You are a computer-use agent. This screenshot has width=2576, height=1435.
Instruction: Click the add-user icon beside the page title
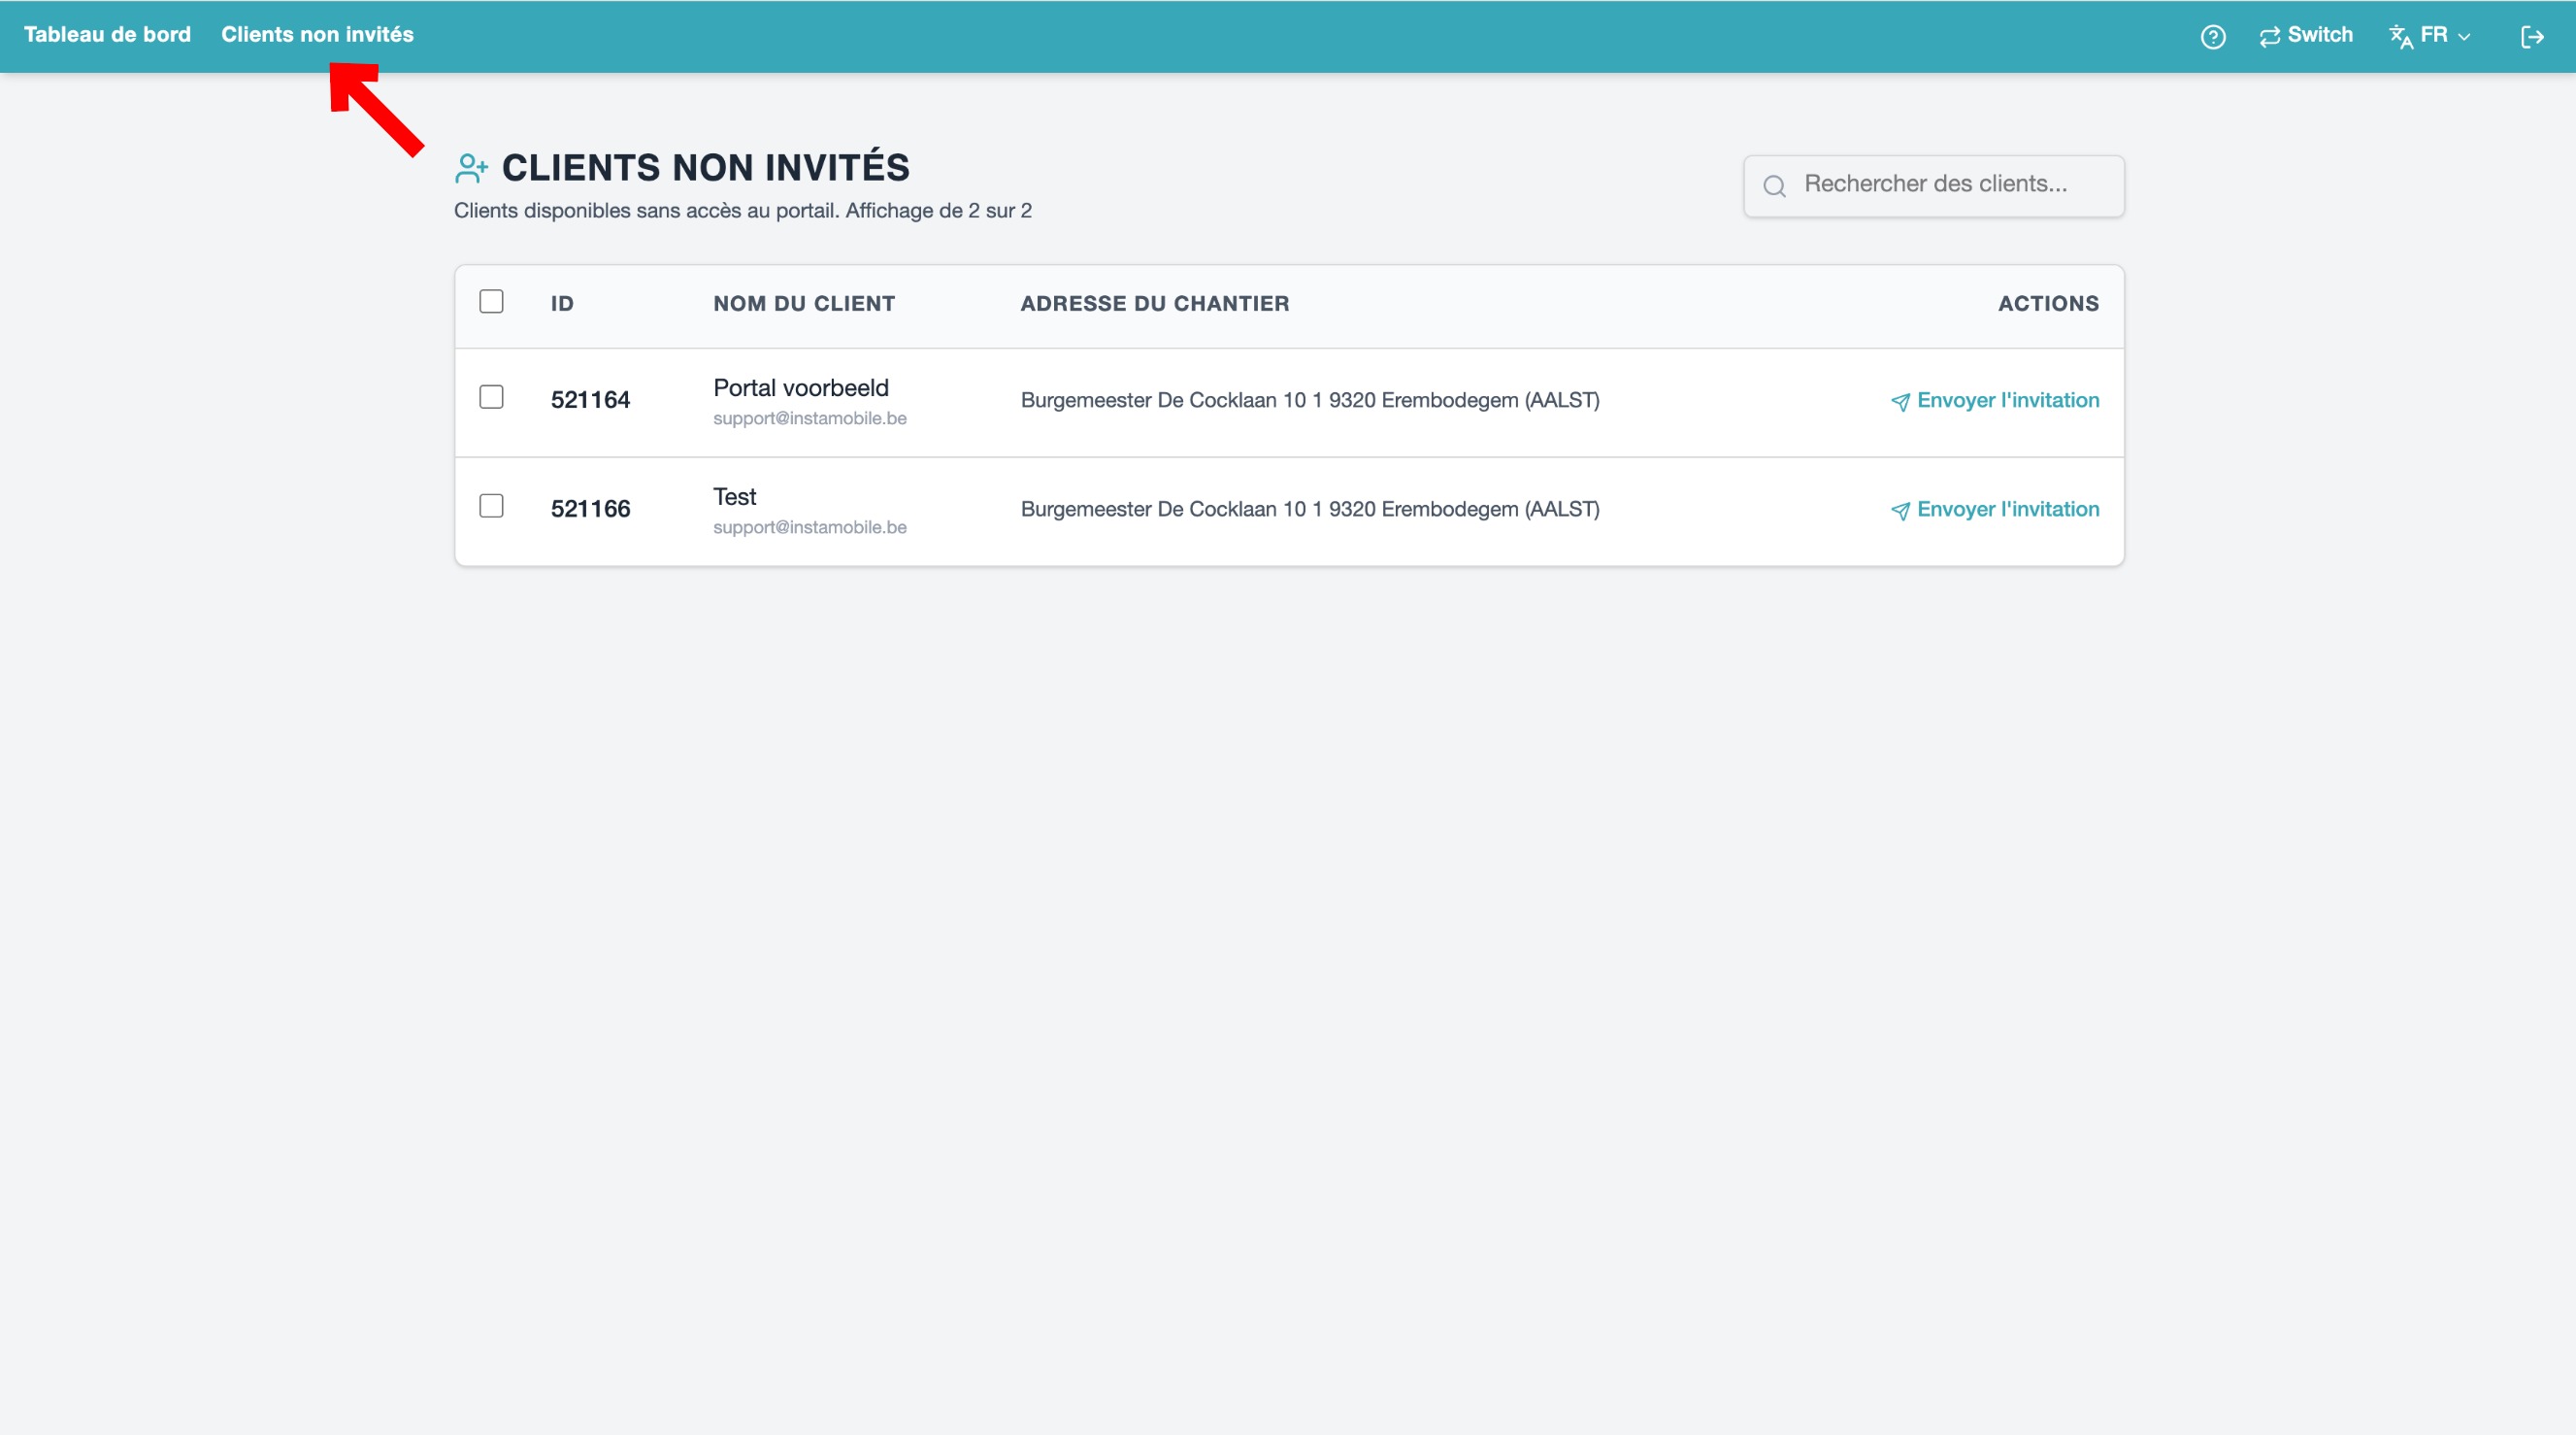pyautogui.click(x=471, y=168)
